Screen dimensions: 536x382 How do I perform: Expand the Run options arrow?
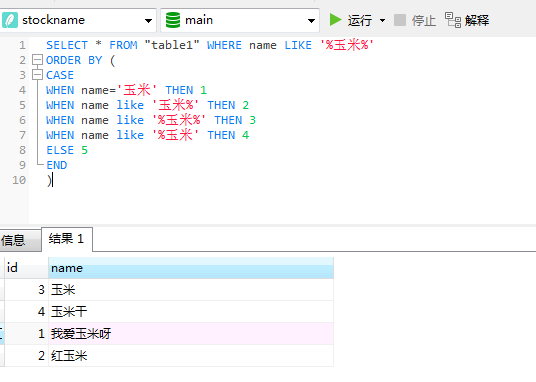click(x=383, y=21)
